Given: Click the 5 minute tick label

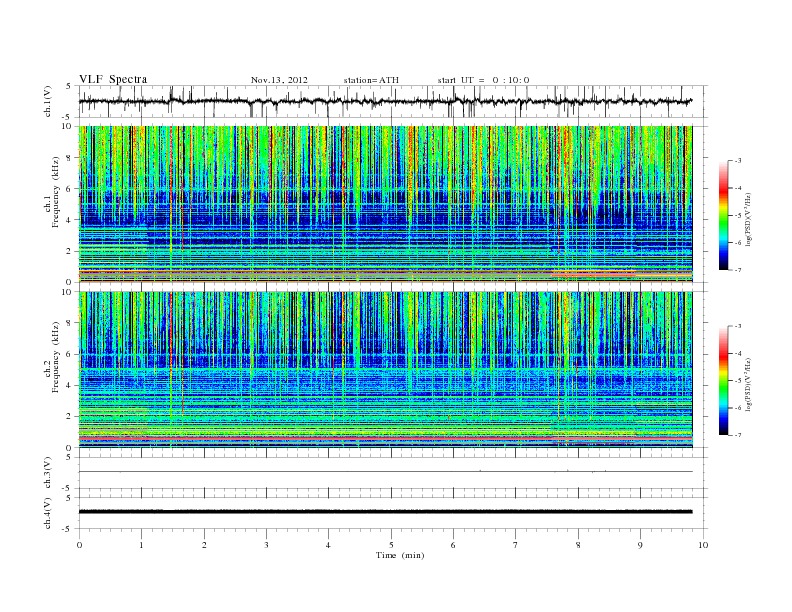Looking at the screenshot, I should coord(391,545).
